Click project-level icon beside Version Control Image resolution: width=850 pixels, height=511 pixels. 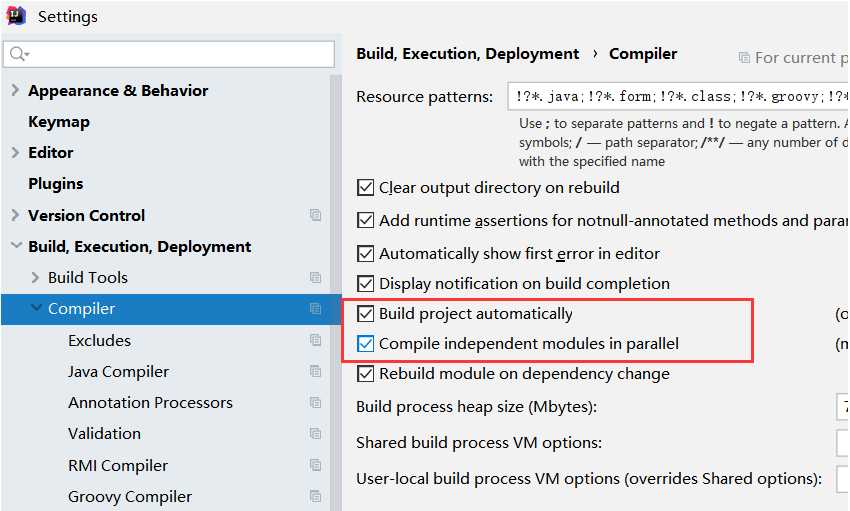[316, 215]
